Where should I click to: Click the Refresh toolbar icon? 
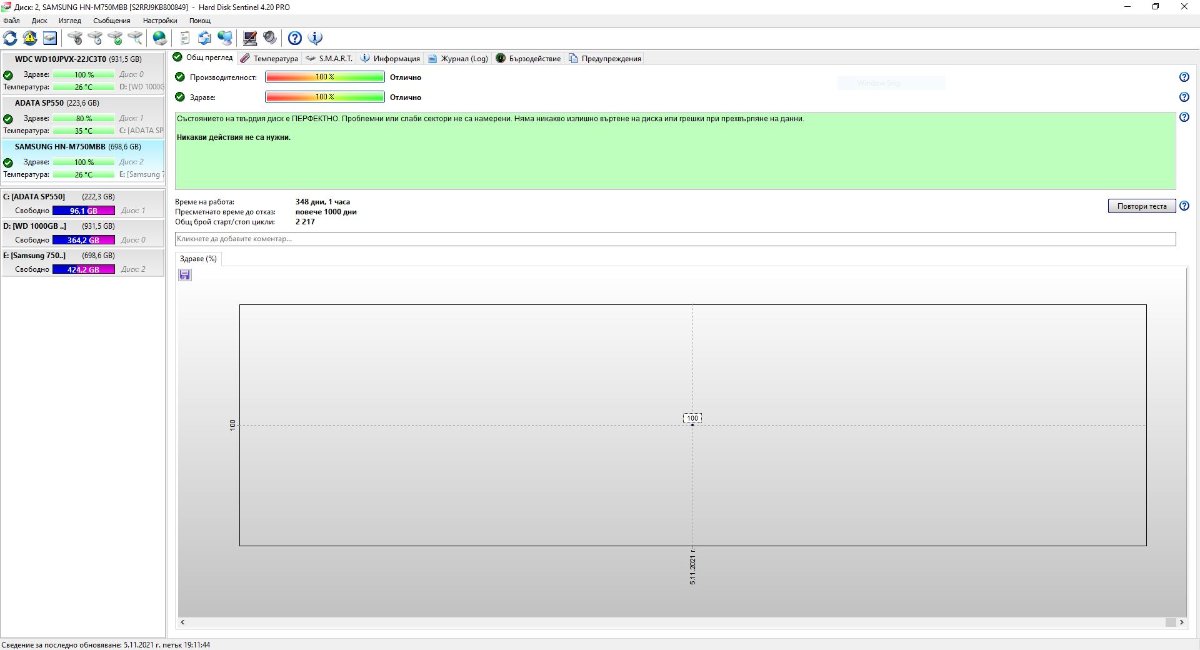coord(10,38)
